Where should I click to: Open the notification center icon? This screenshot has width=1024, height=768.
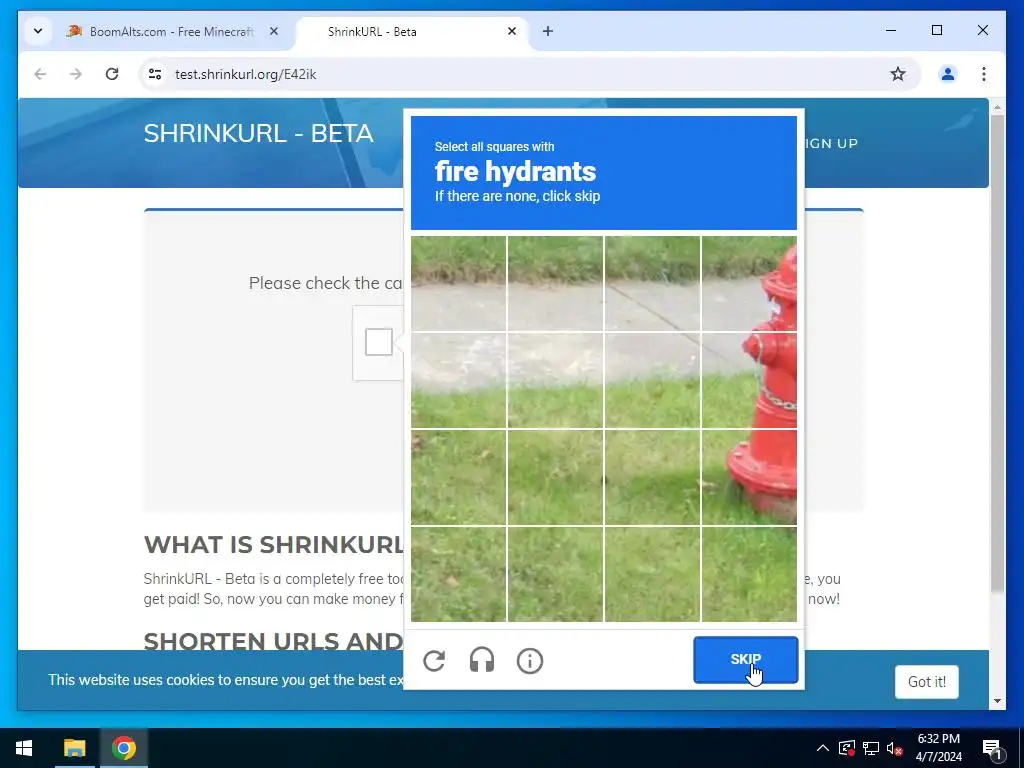[991, 748]
